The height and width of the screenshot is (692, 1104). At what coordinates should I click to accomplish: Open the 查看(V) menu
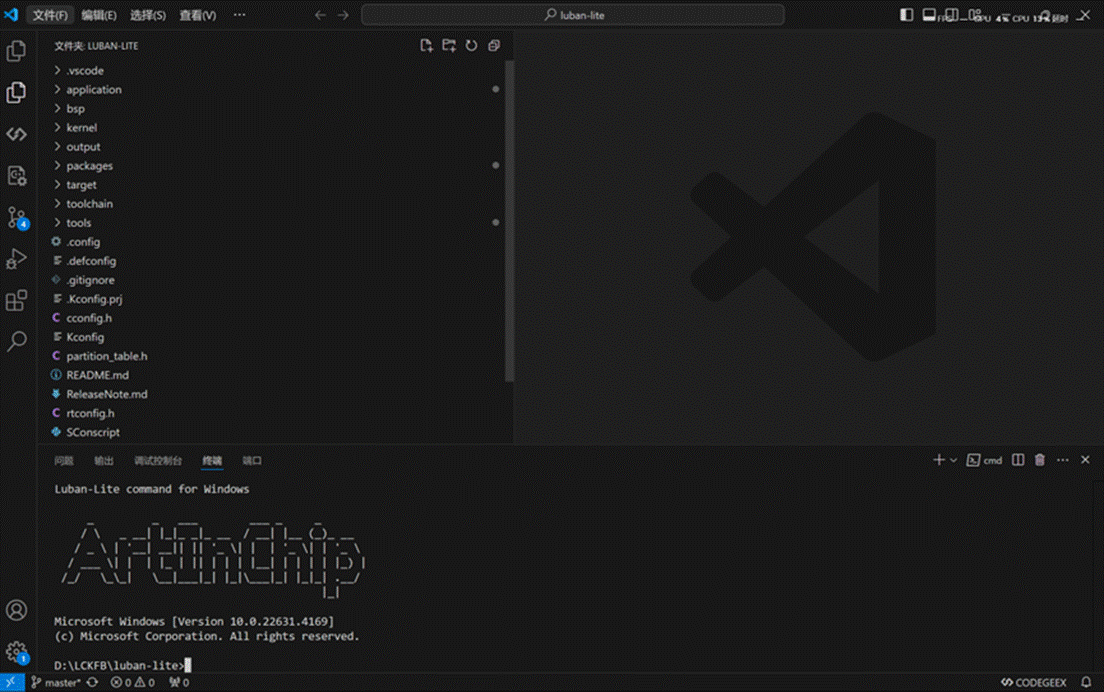point(197,15)
